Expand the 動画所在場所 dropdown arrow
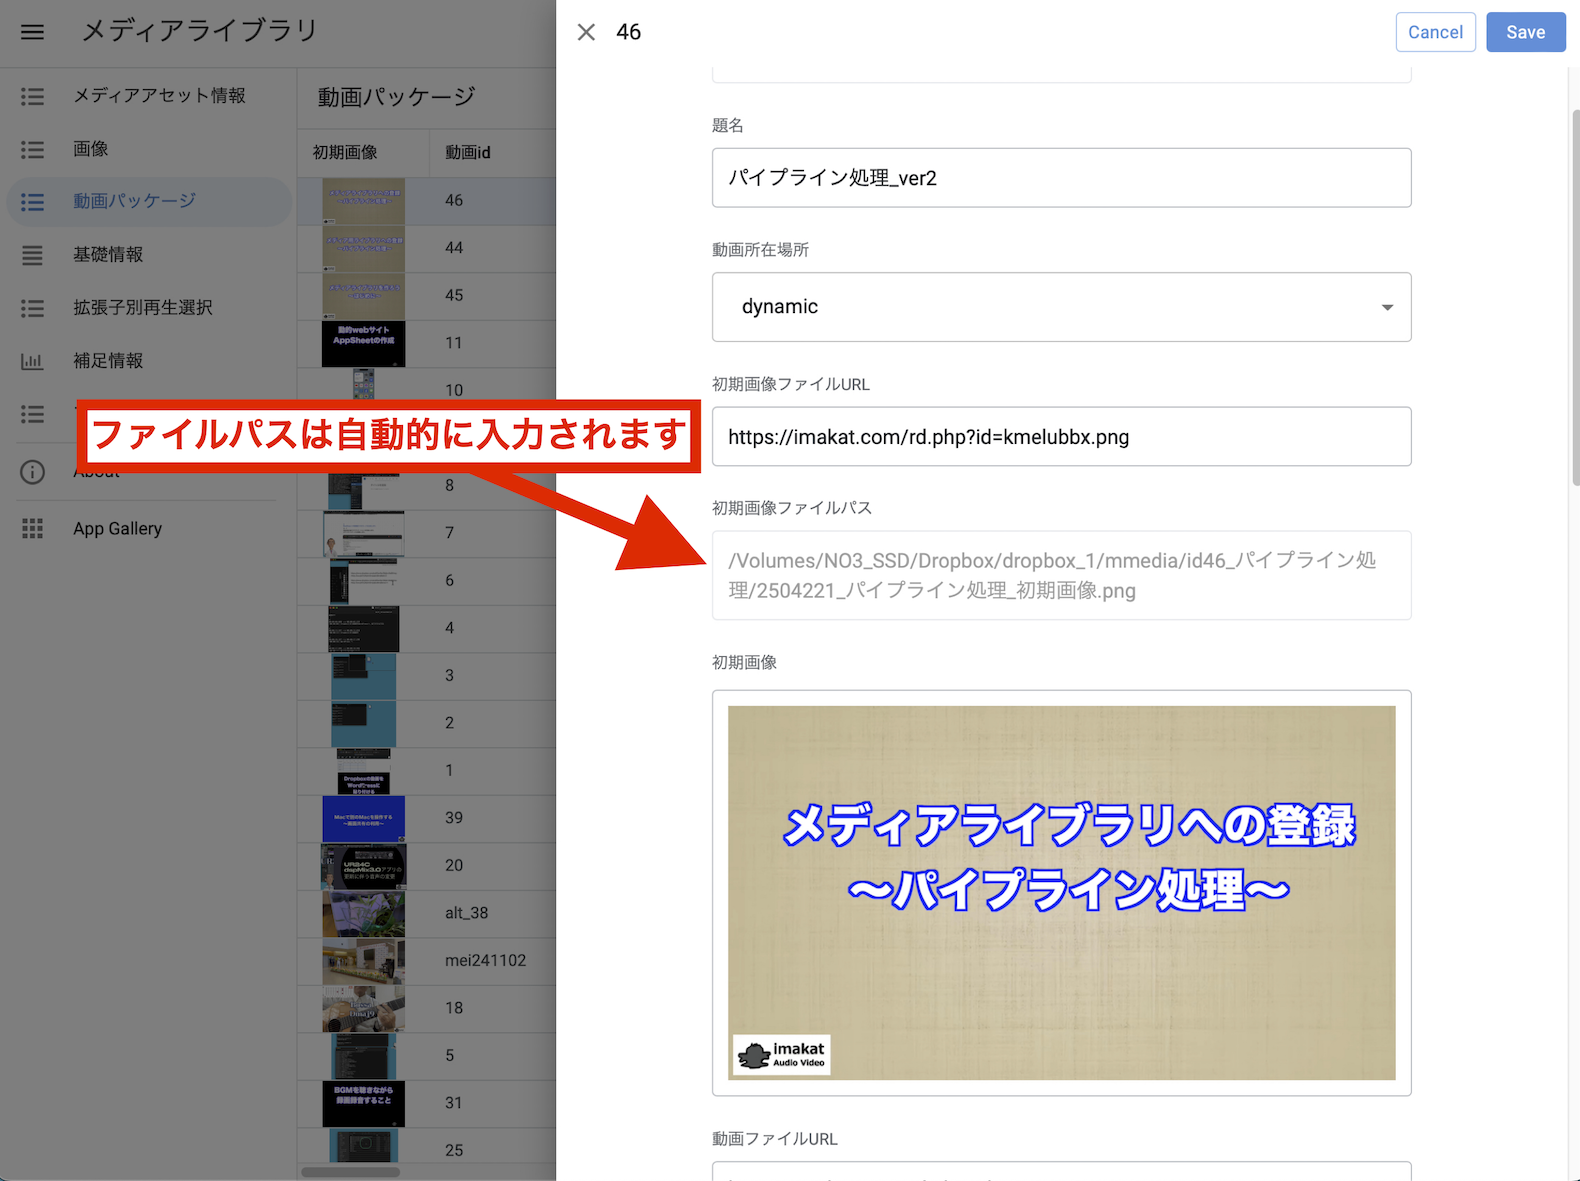This screenshot has height=1181, width=1580. click(1386, 307)
